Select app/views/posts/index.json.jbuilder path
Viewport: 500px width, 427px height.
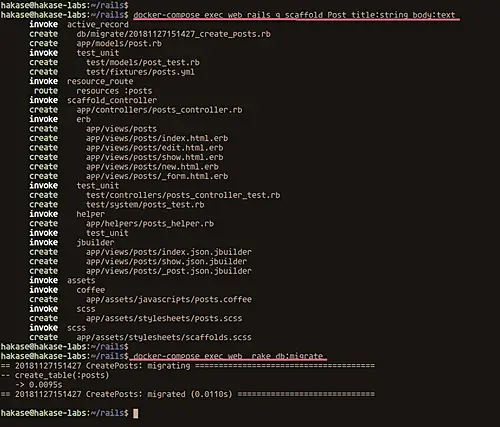point(169,252)
